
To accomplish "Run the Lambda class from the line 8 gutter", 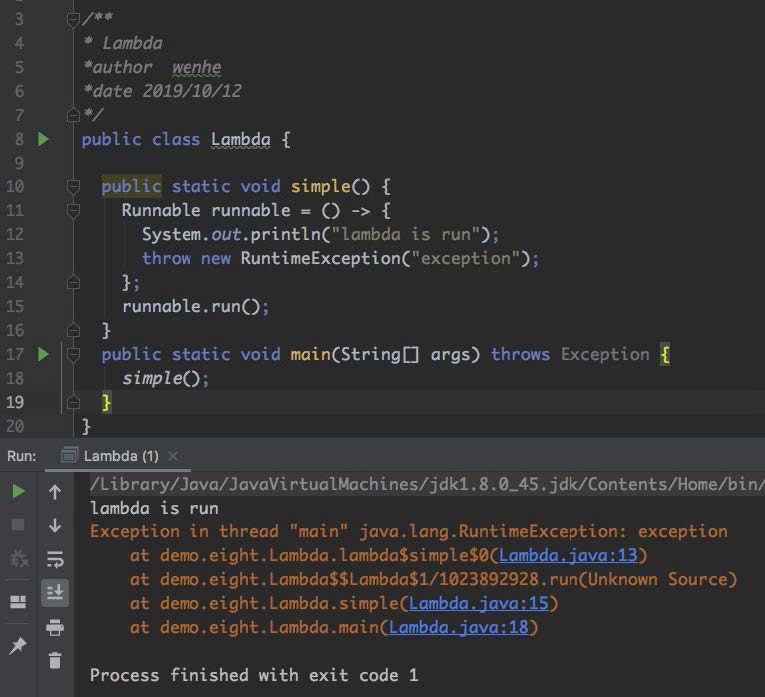I will coord(43,139).
